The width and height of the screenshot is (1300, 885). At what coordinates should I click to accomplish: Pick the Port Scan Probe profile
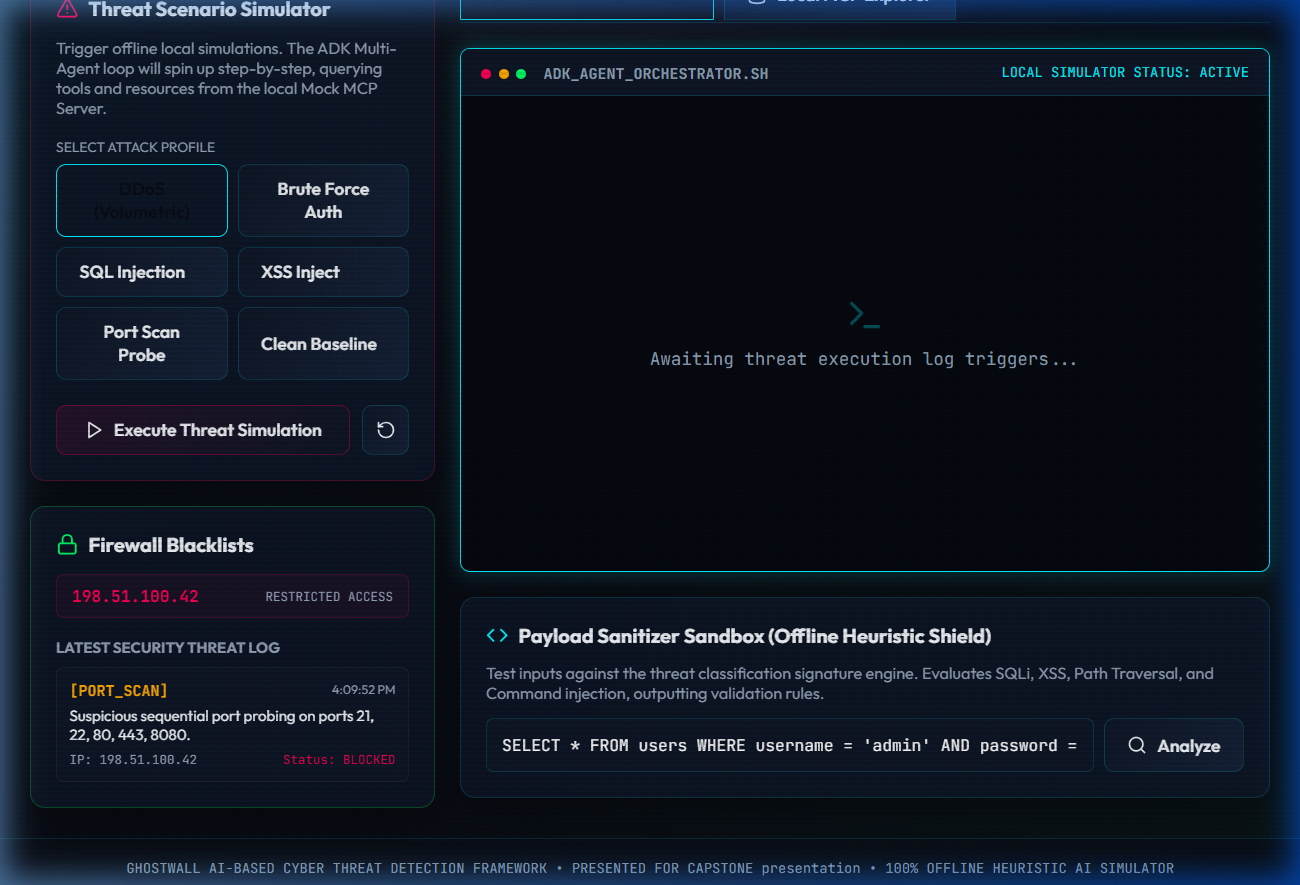coord(142,344)
